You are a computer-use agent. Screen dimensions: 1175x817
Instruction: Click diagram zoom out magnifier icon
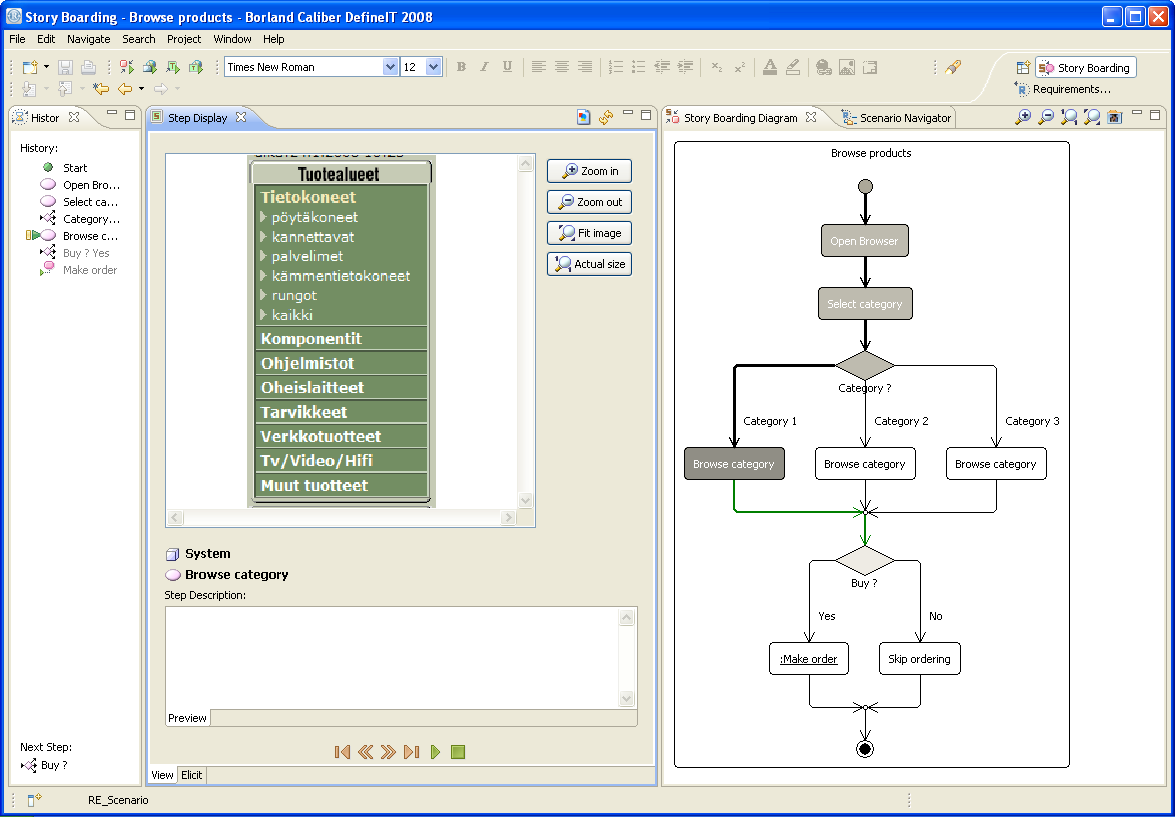(1046, 117)
